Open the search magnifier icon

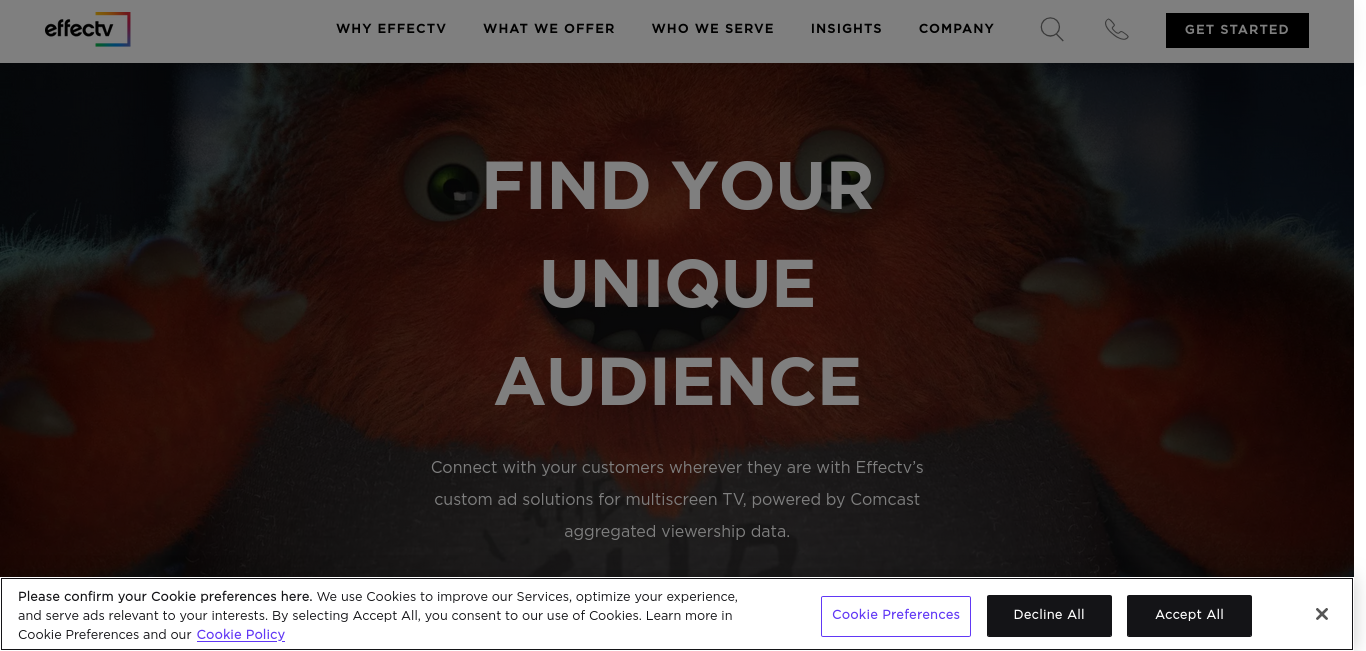(x=1052, y=29)
